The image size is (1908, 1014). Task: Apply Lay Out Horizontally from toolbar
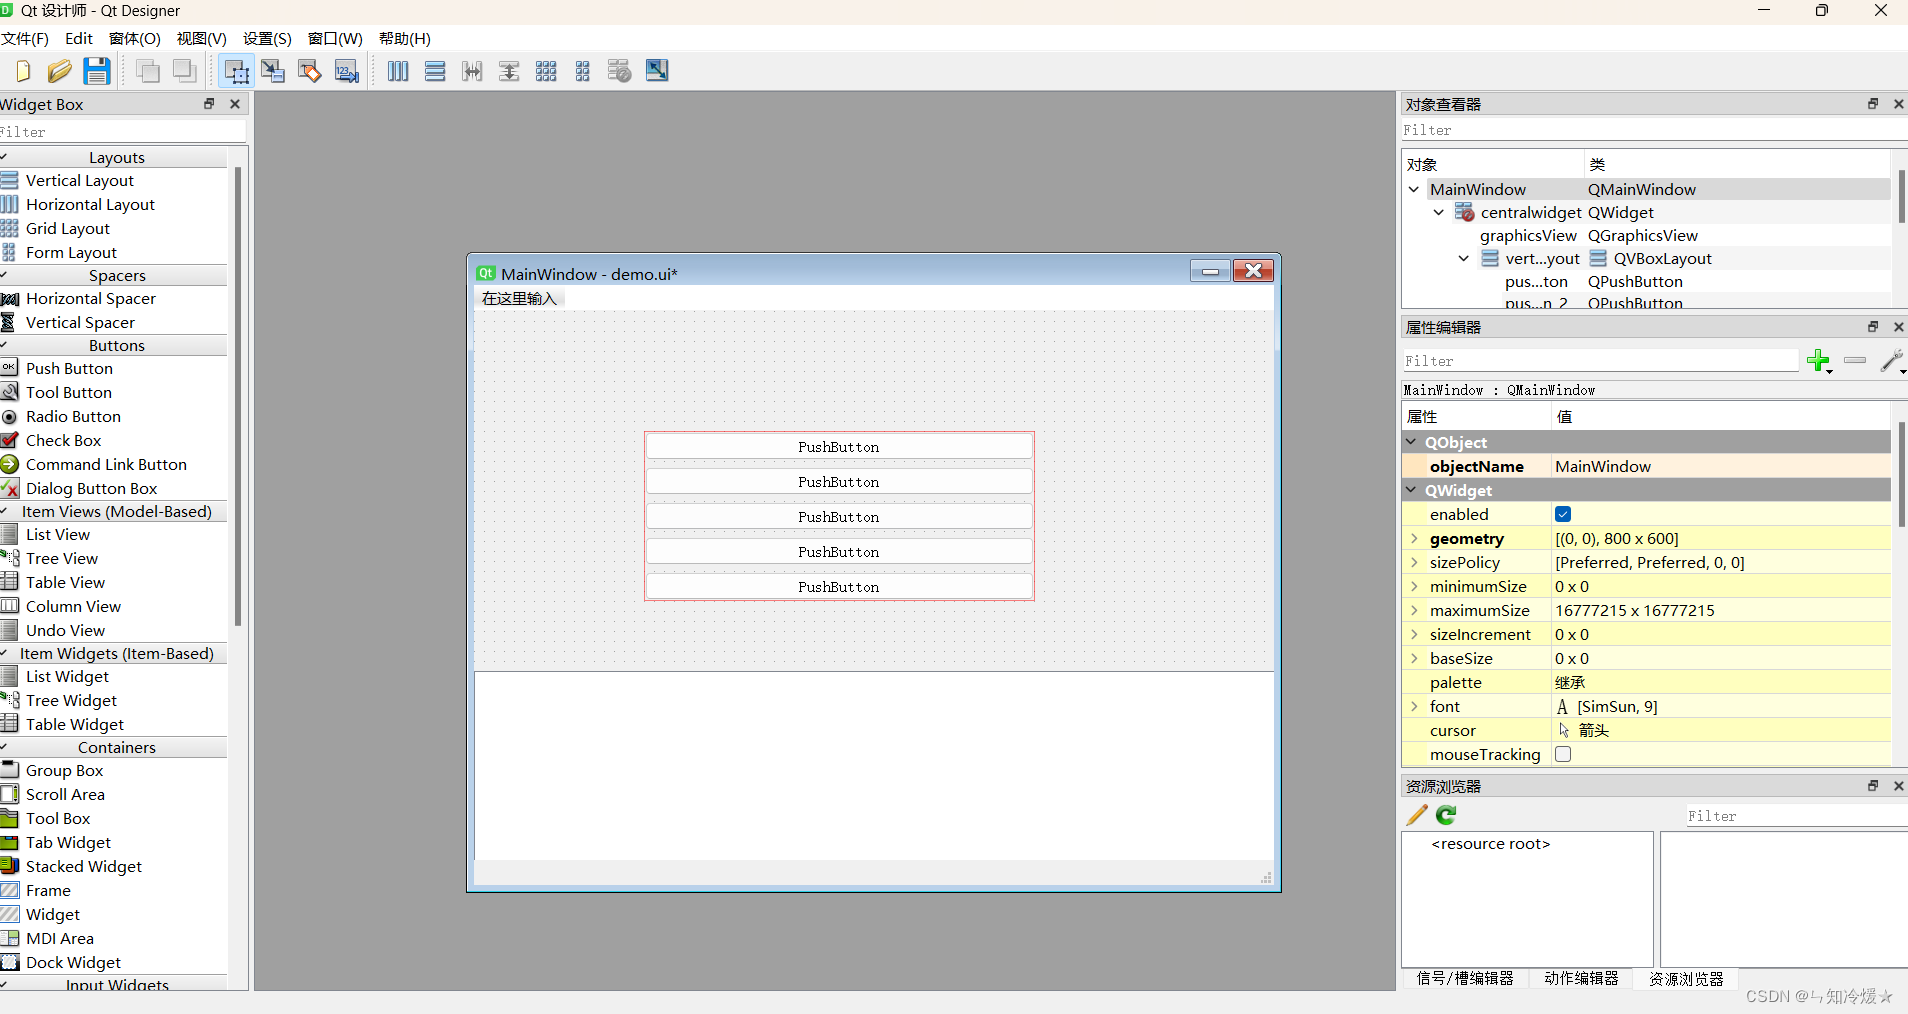pyautogui.click(x=398, y=71)
